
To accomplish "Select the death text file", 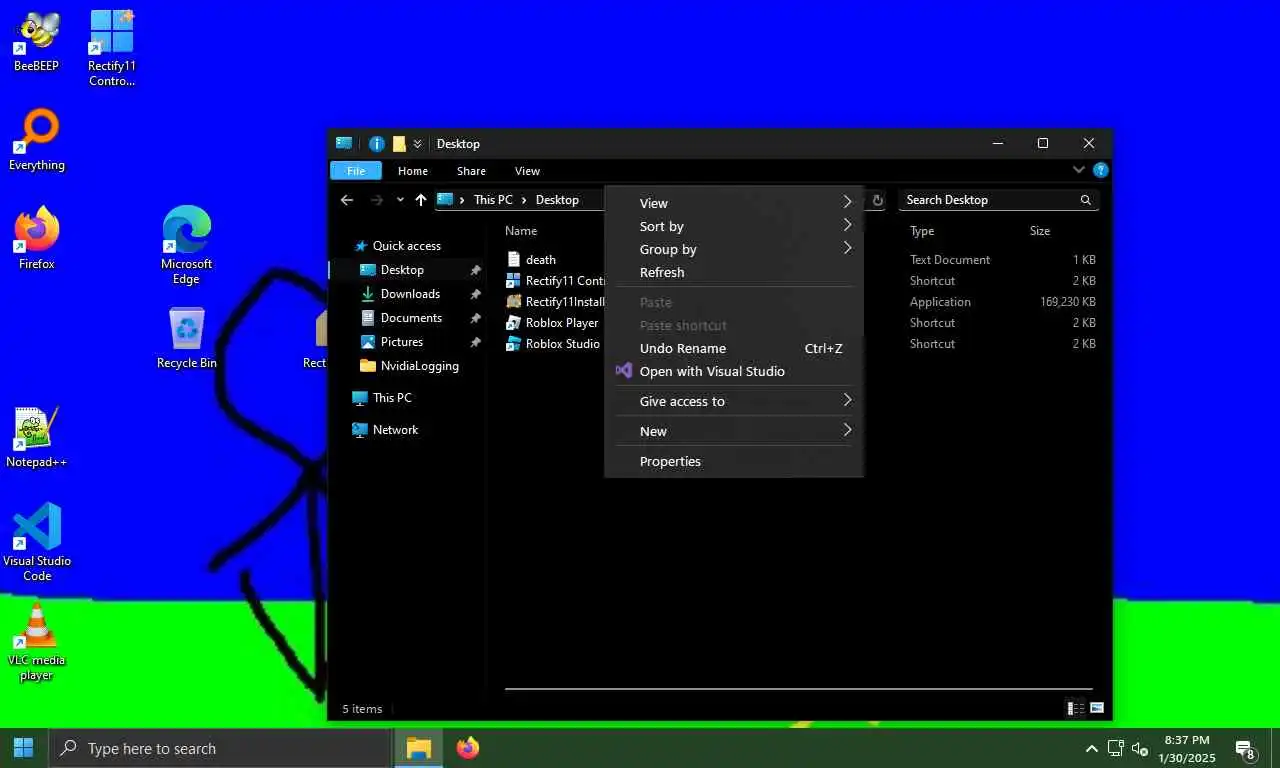I will 540,260.
